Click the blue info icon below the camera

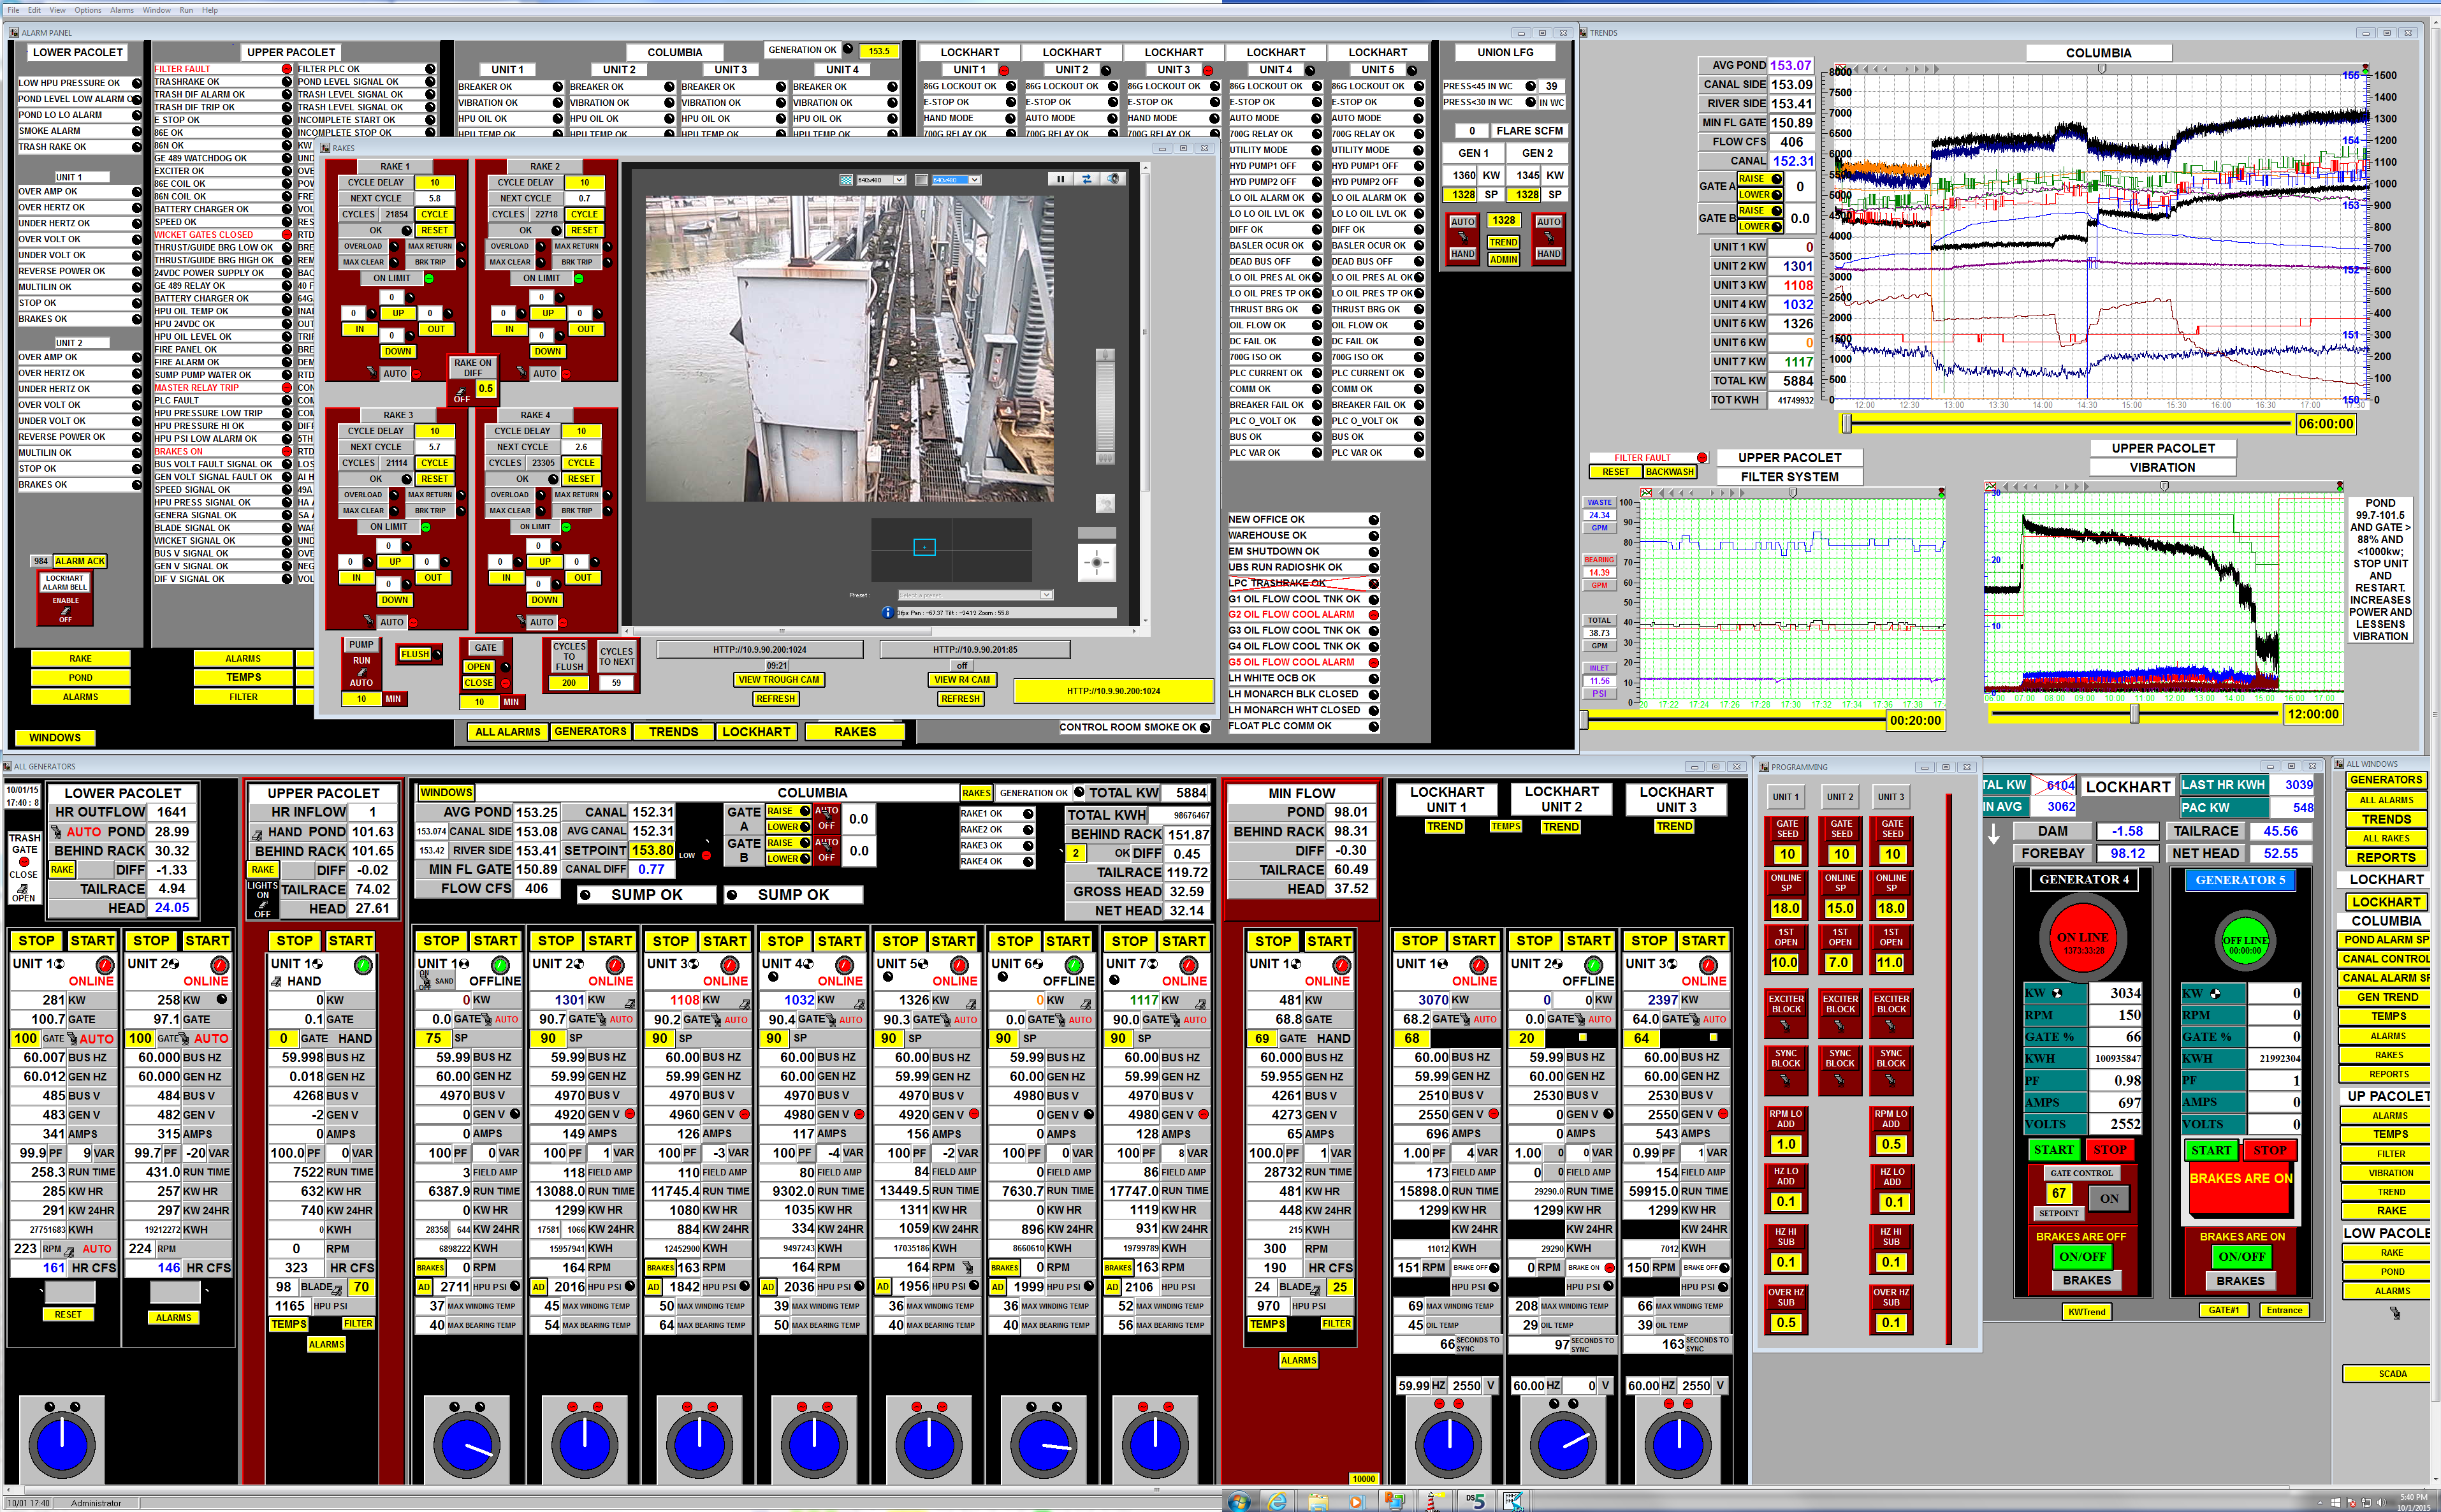[x=887, y=612]
